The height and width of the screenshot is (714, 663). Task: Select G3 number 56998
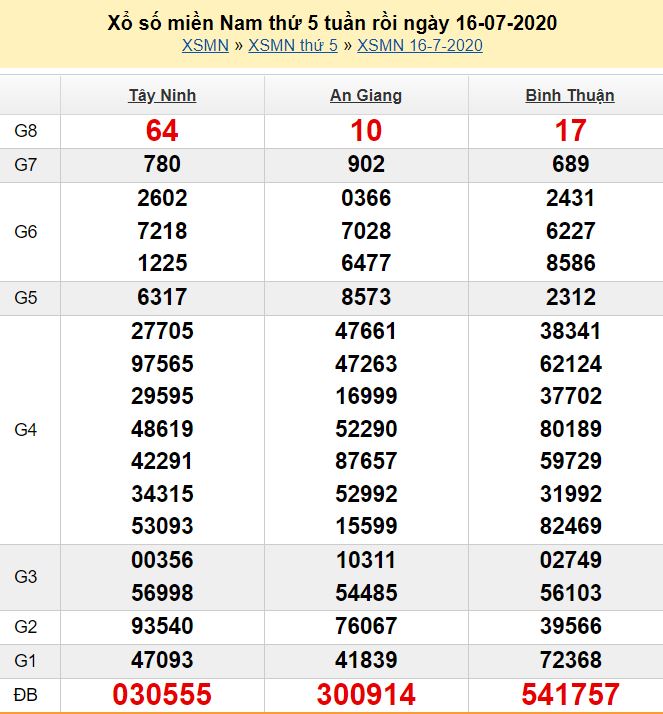pyautogui.click(x=163, y=593)
